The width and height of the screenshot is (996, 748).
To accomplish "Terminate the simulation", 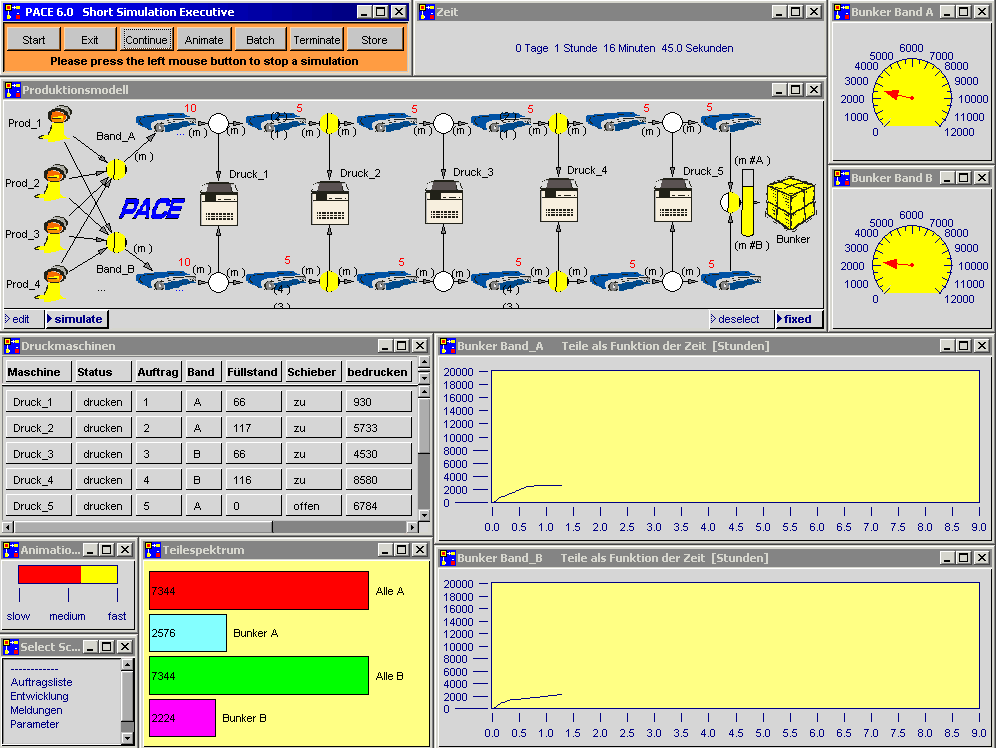I will [x=317, y=40].
